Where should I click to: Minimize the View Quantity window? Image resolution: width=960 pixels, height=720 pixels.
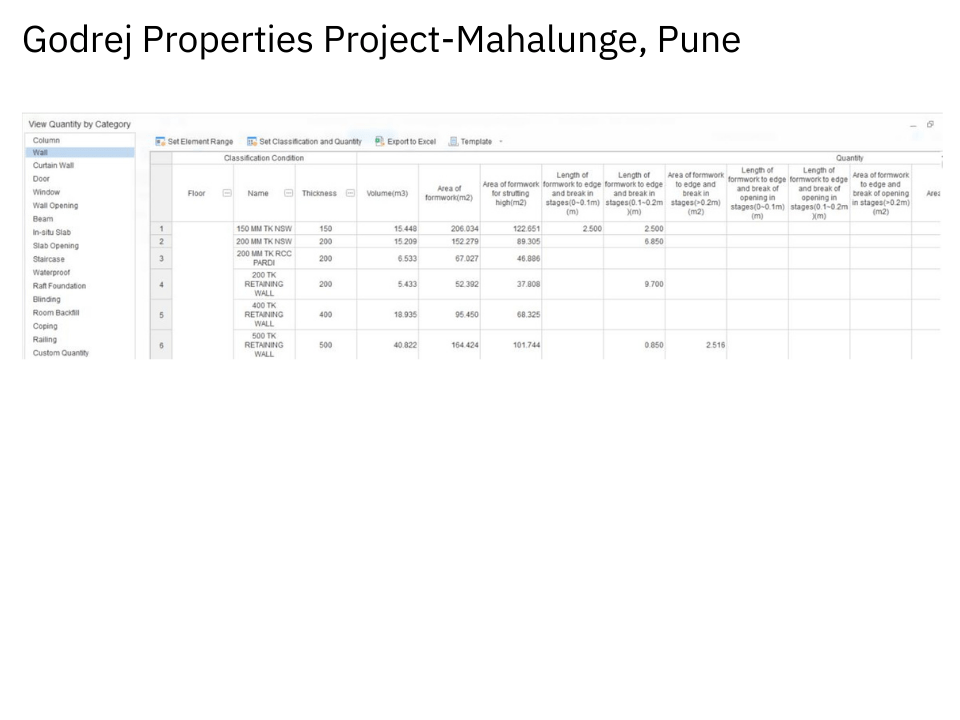point(913,125)
